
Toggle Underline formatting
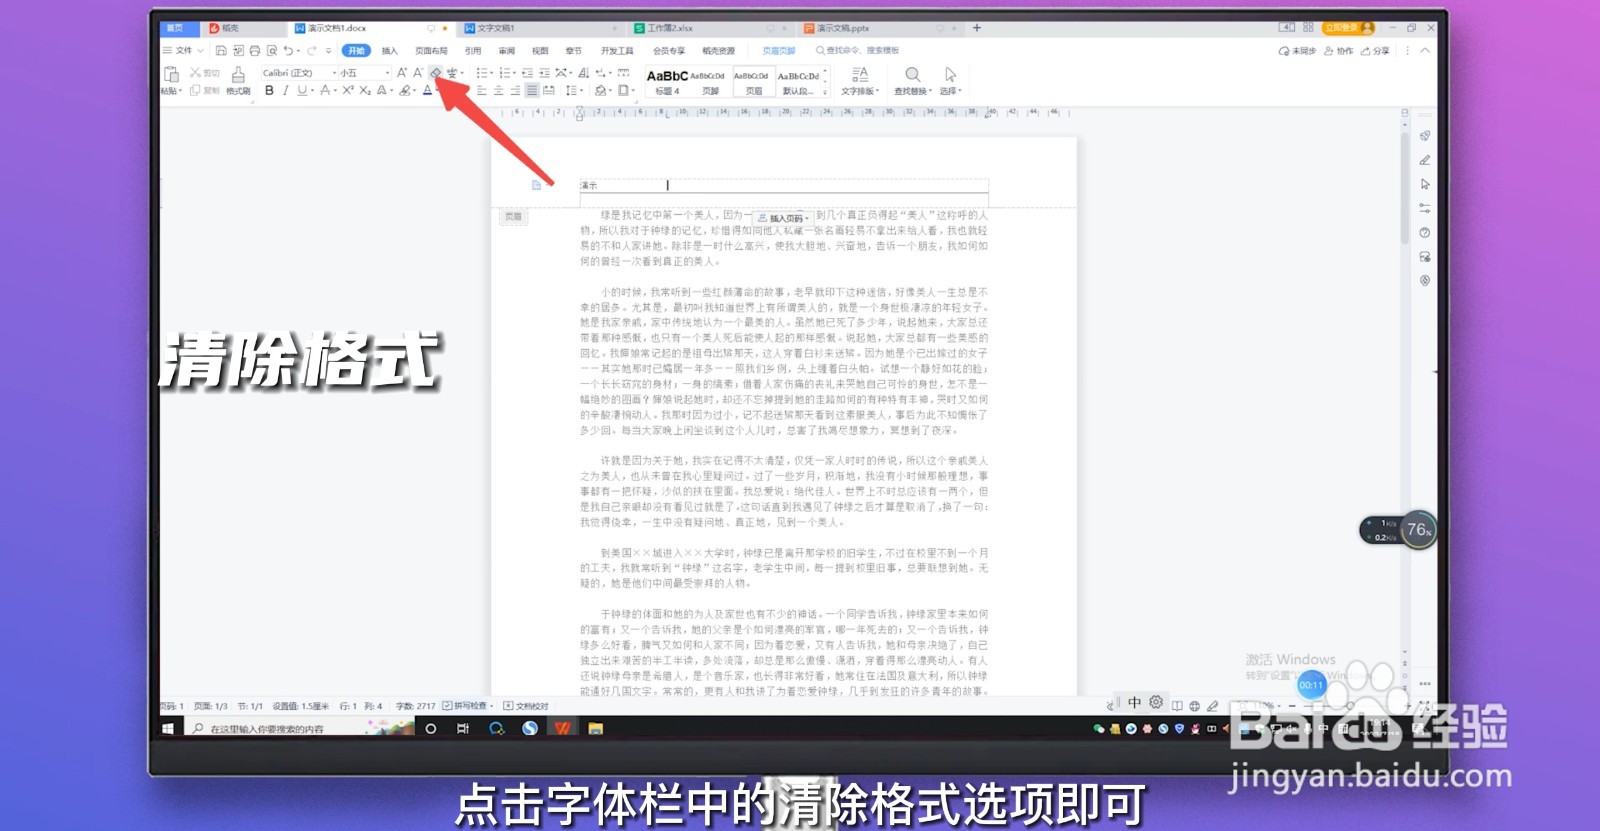click(302, 90)
